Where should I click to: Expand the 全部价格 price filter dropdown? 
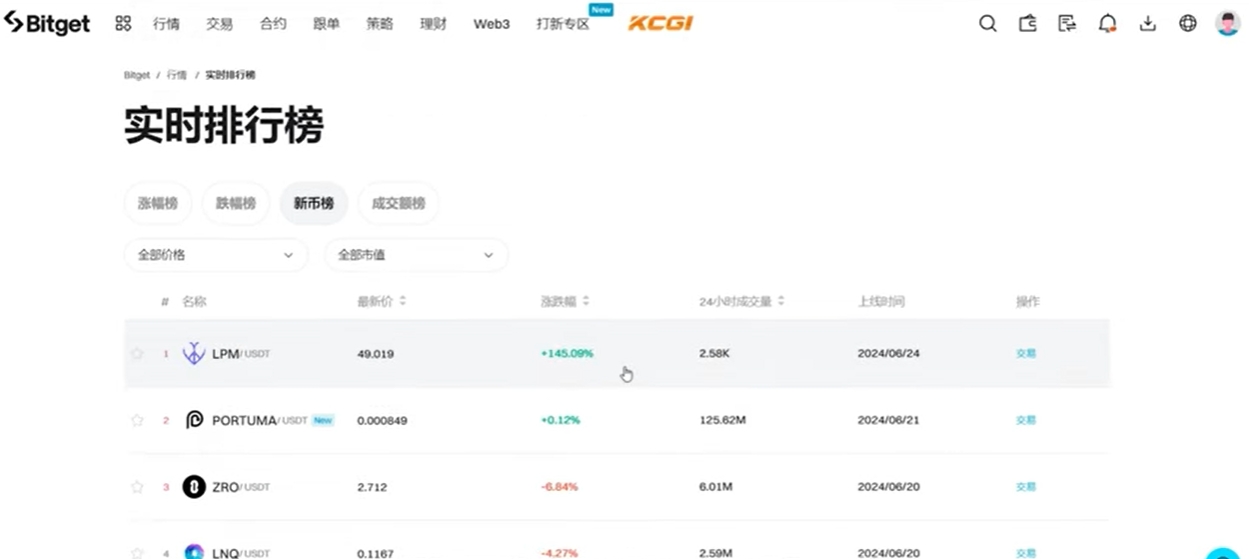[x=215, y=255]
